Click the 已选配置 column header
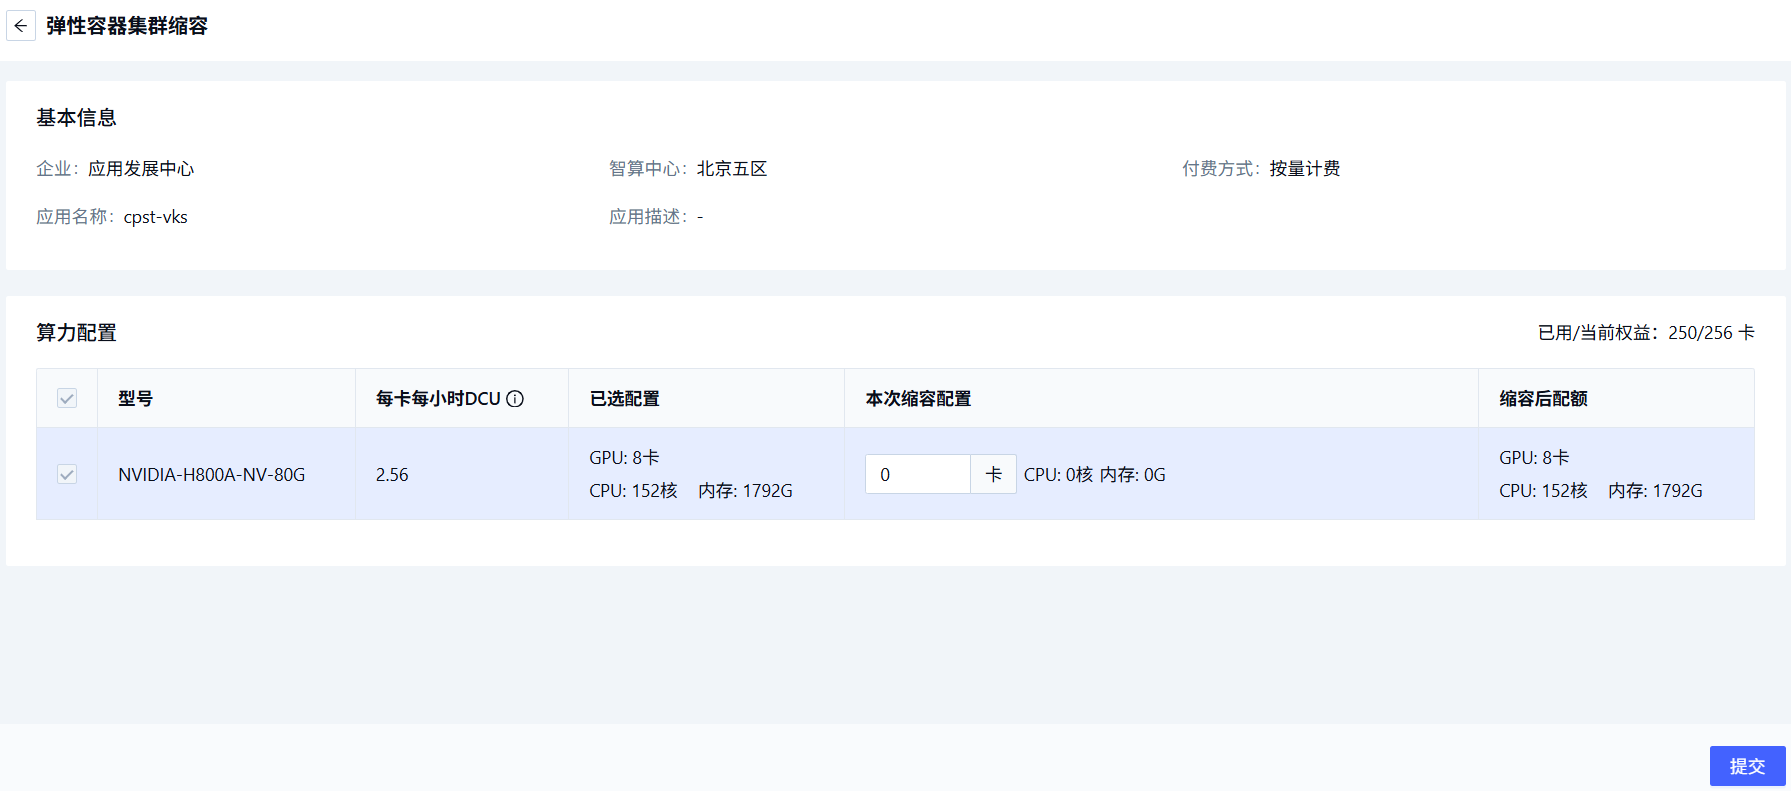The width and height of the screenshot is (1791, 791). (x=625, y=399)
